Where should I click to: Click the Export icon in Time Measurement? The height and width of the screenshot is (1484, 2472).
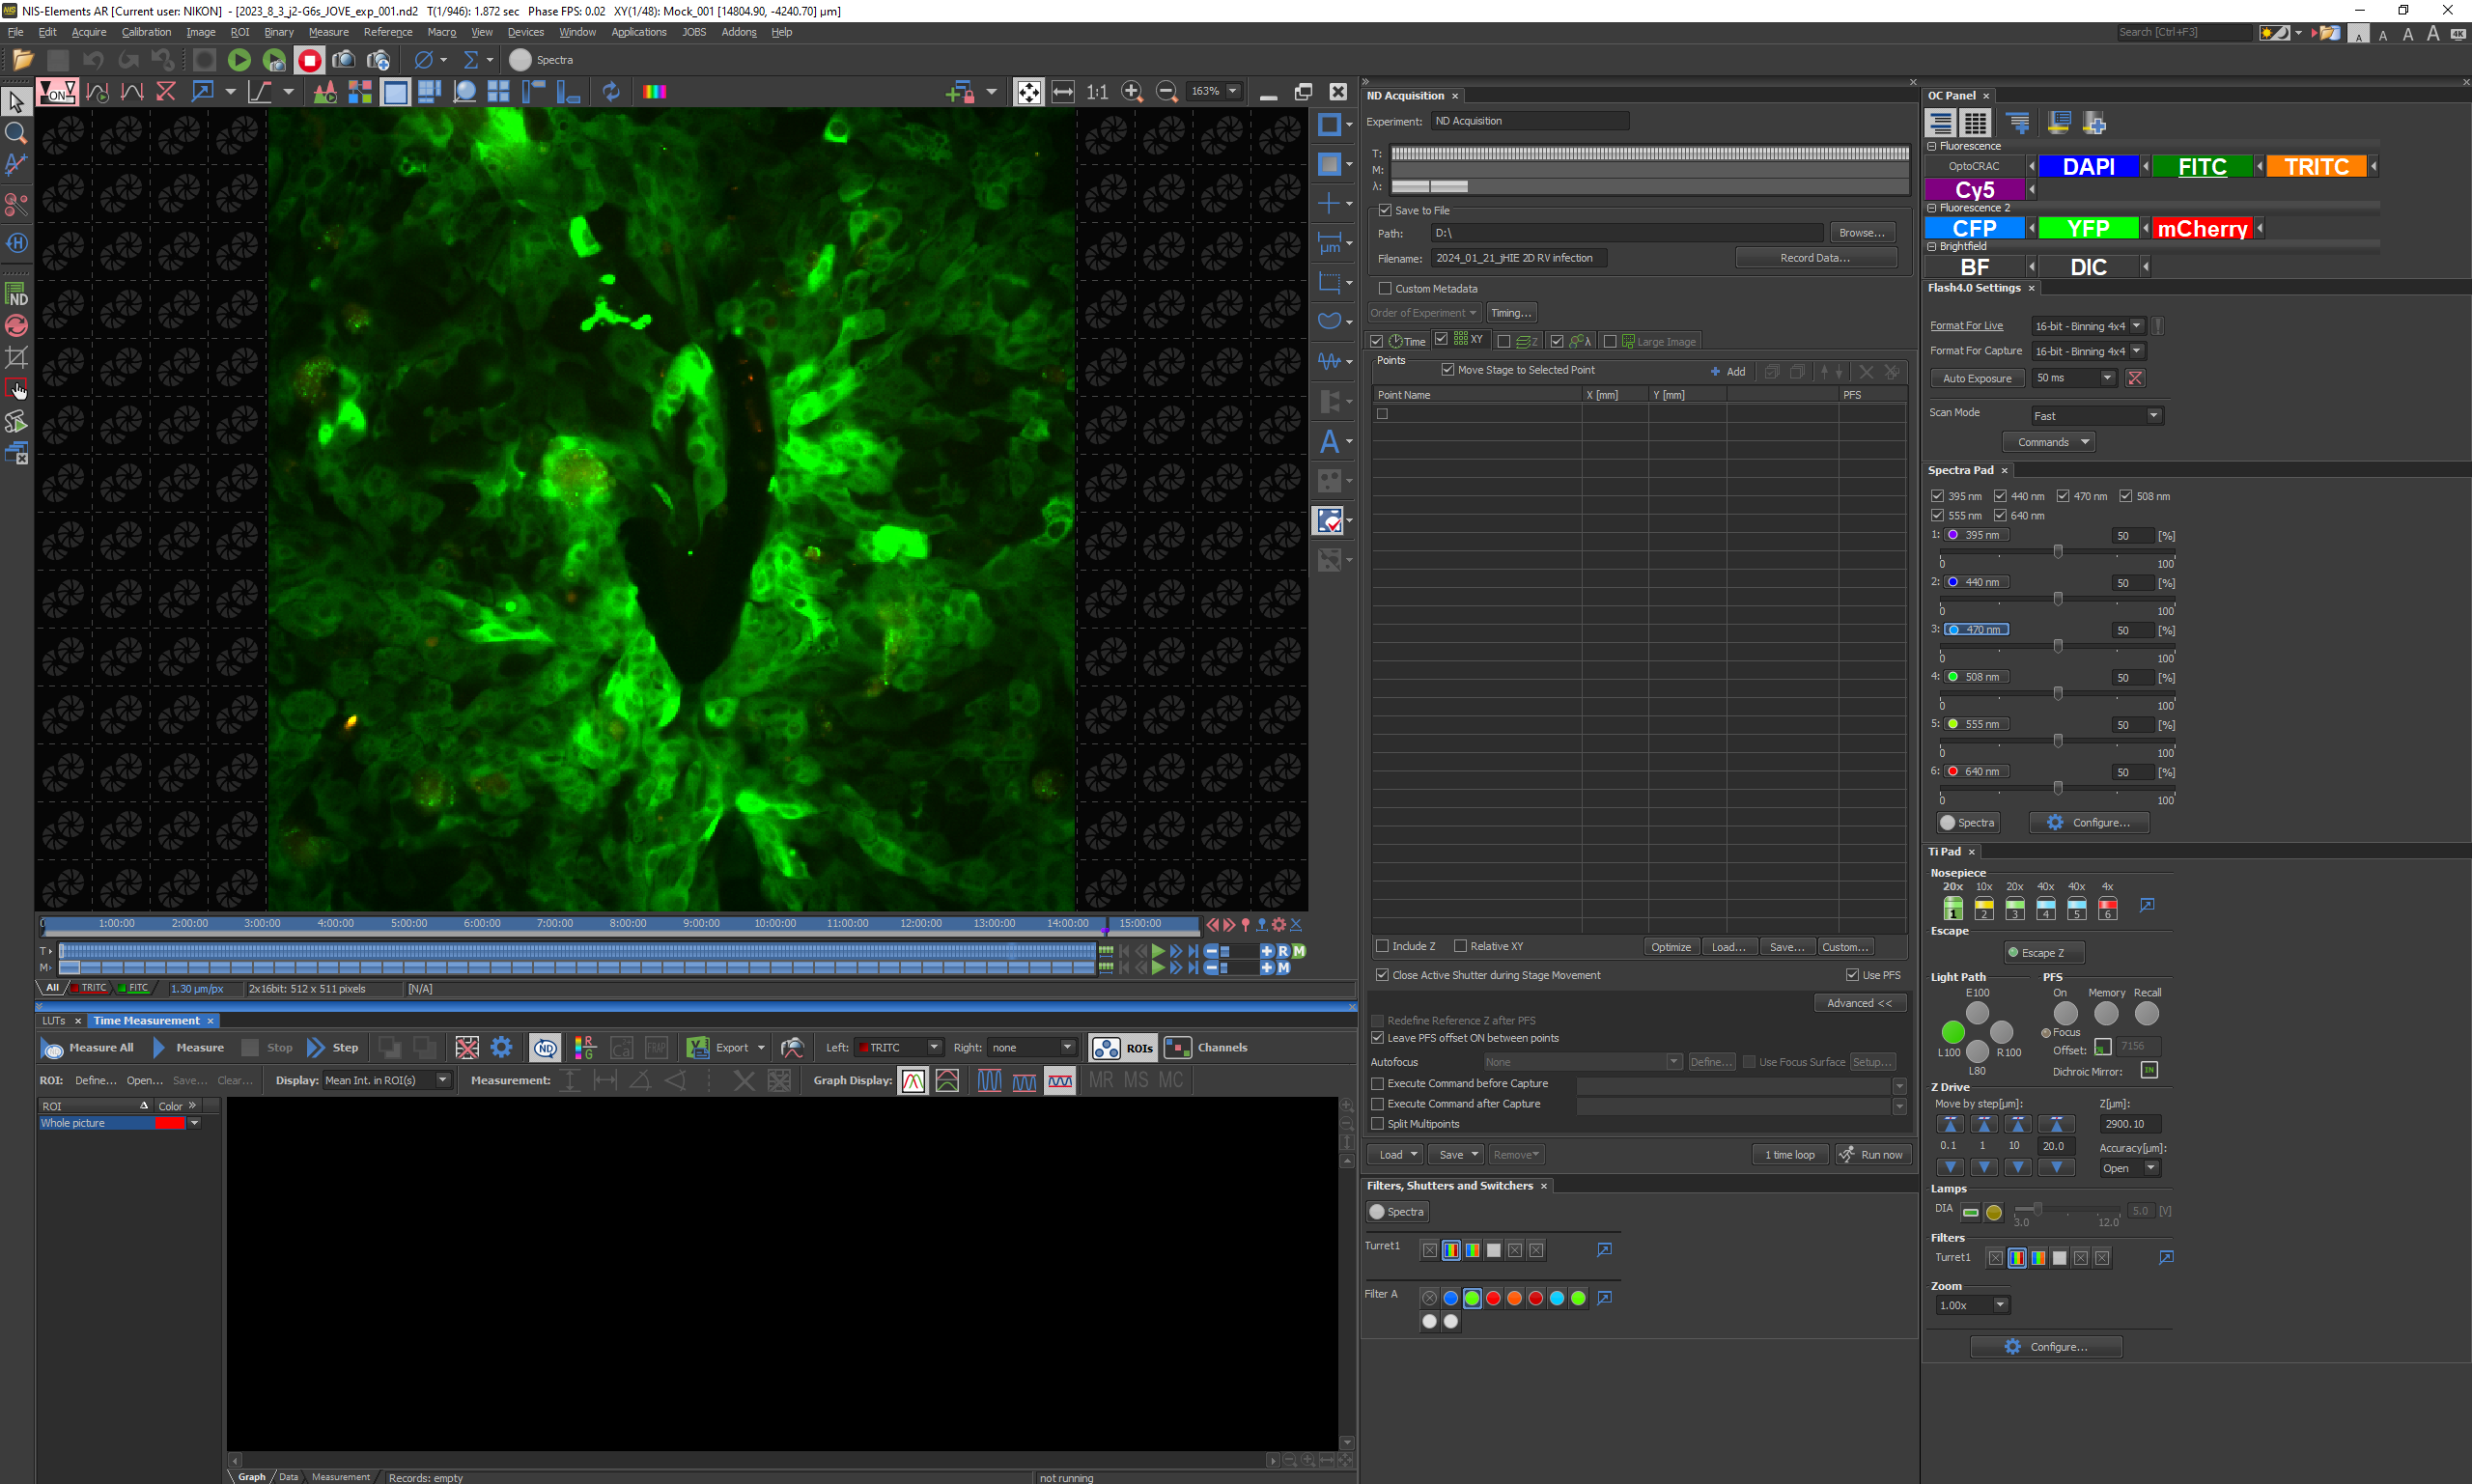click(x=698, y=1047)
